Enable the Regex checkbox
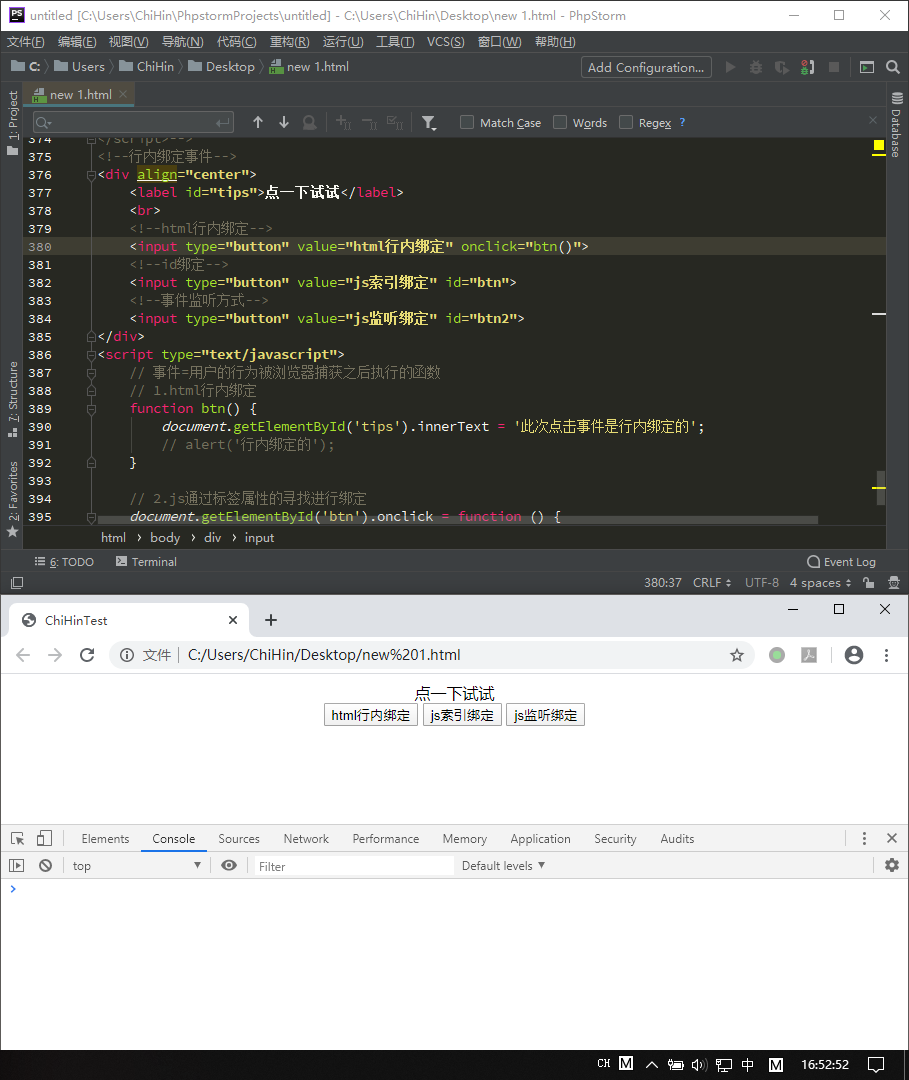Viewport: 909px width, 1080px height. pyautogui.click(x=626, y=122)
